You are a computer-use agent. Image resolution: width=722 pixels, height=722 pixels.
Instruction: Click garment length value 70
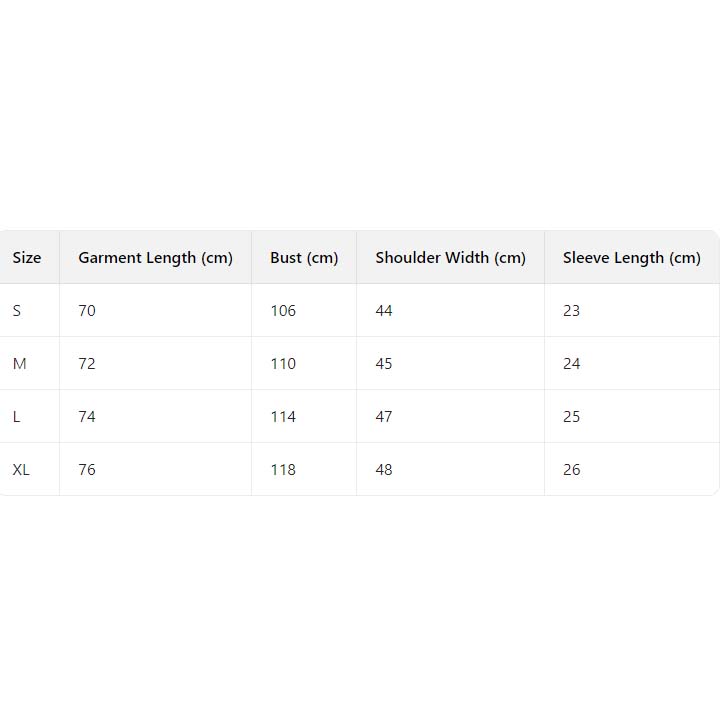click(87, 311)
